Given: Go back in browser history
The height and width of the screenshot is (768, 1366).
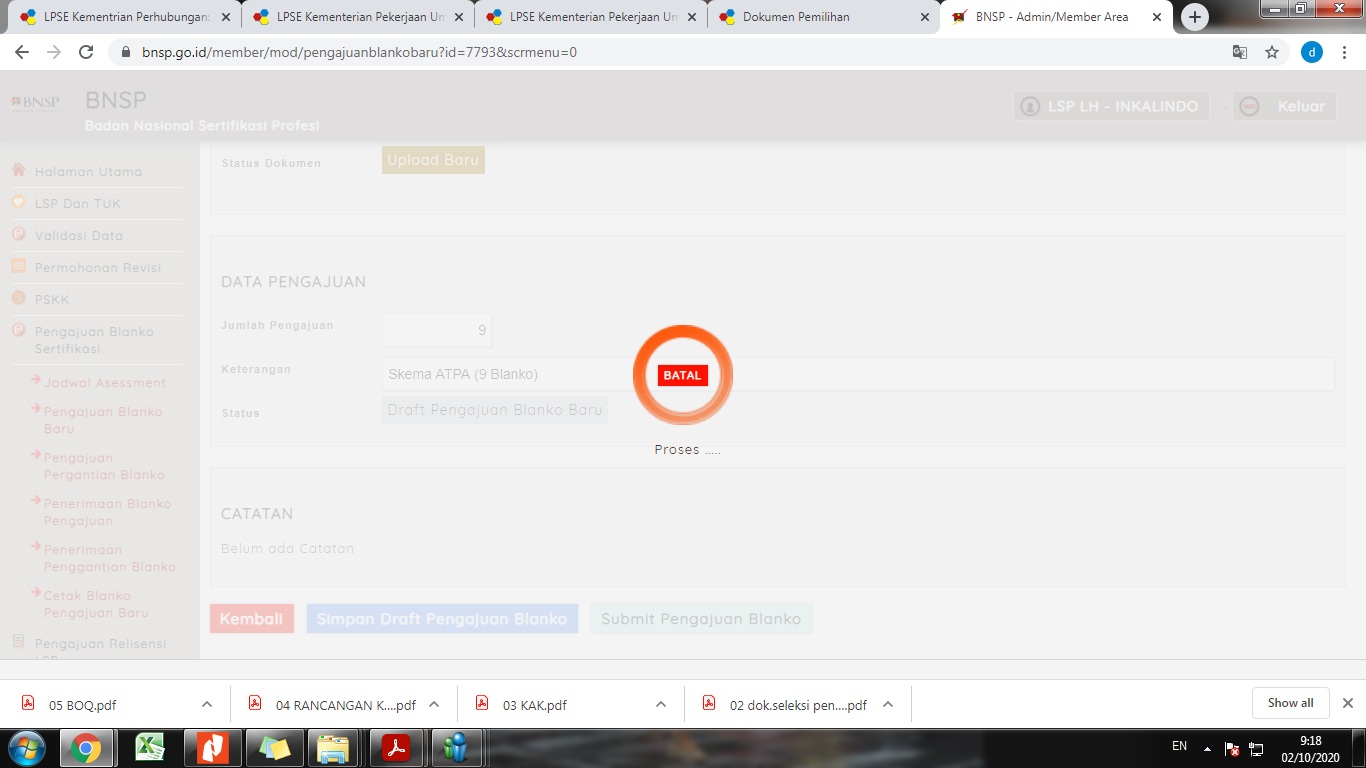Looking at the screenshot, I should tap(22, 52).
